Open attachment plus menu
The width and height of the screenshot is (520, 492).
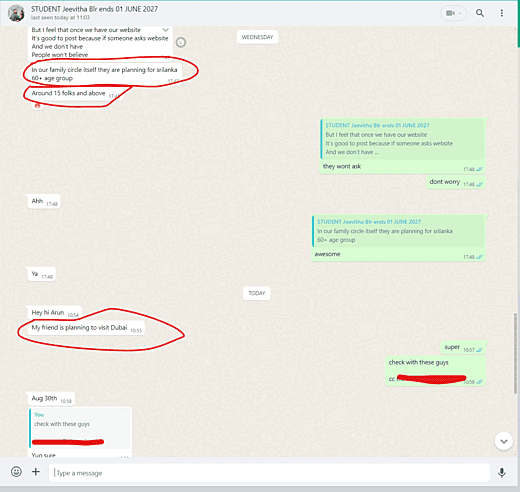(36, 472)
